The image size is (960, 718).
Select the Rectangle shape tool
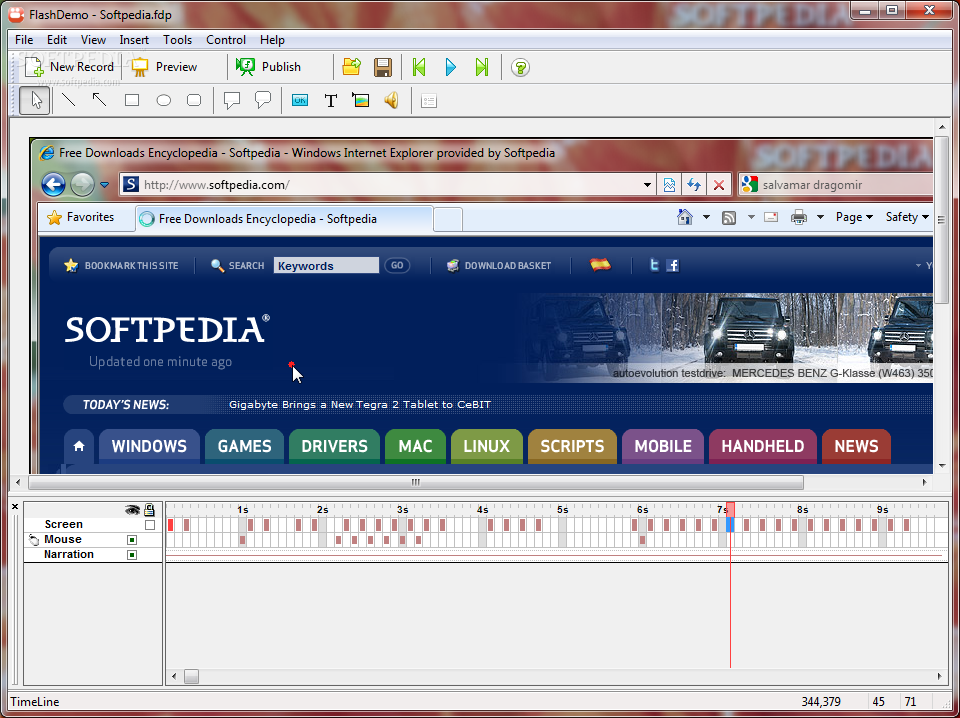coord(132,100)
